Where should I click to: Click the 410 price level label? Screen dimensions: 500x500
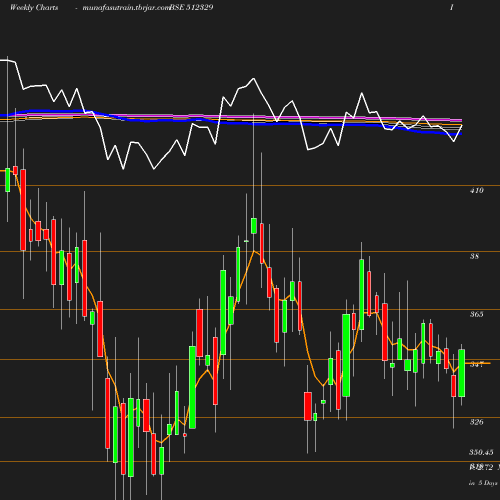coord(476,190)
